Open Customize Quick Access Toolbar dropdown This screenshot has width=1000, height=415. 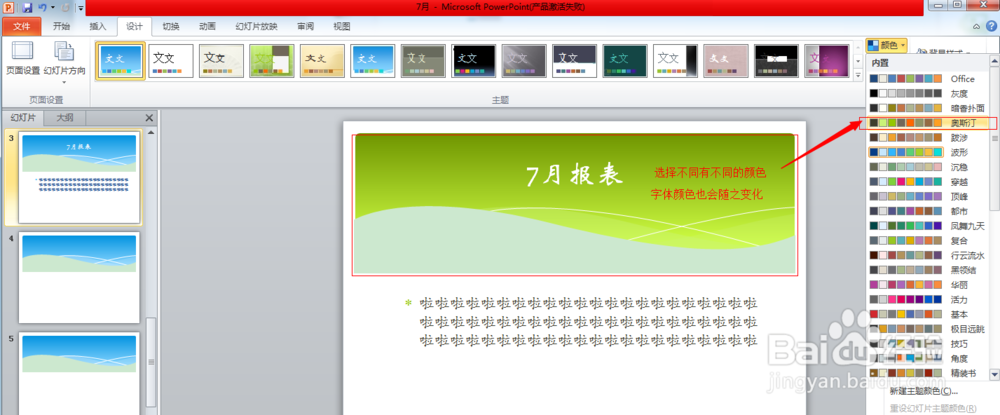tap(81, 8)
